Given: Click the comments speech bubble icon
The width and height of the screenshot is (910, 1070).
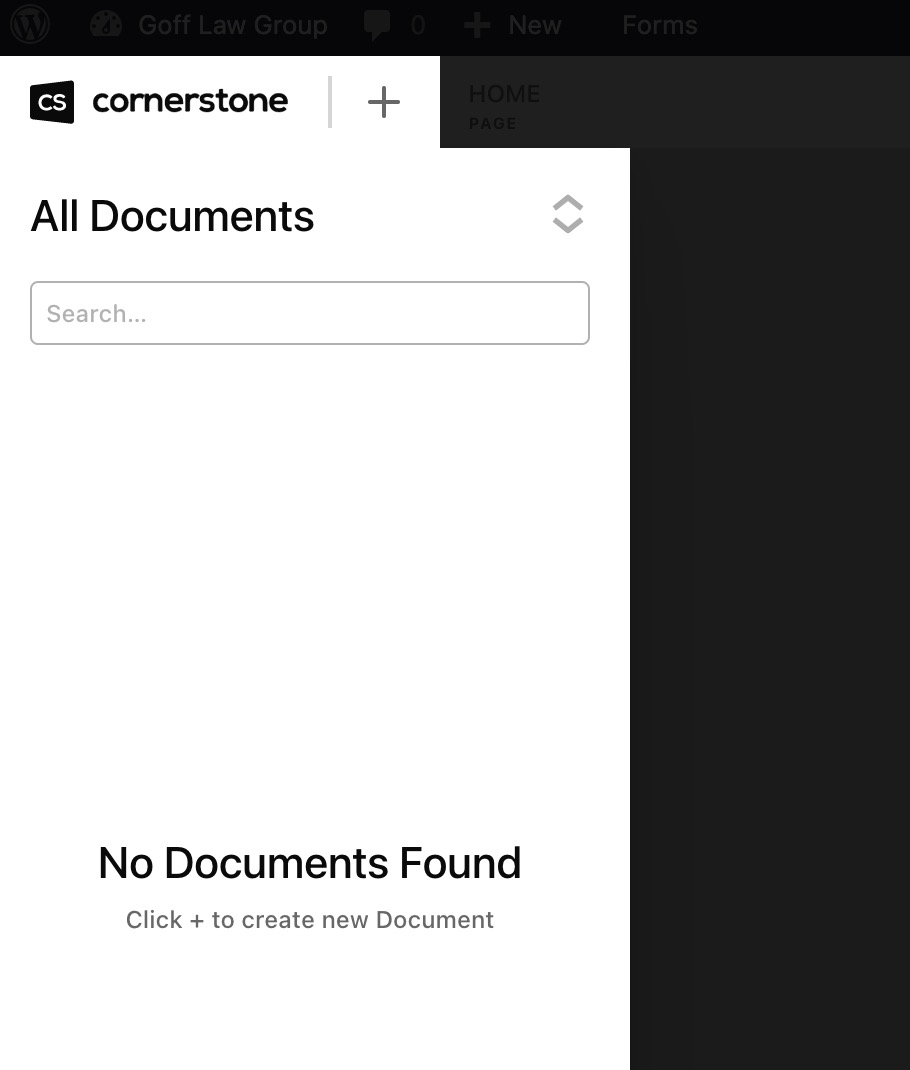Looking at the screenshot, I should pos(378,25).
